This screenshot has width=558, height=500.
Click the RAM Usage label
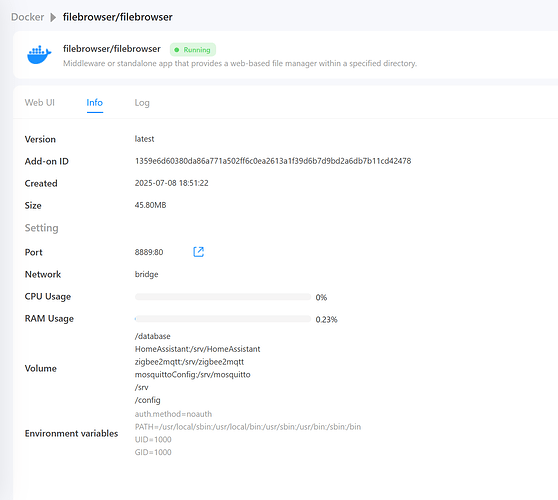(49, 319)
